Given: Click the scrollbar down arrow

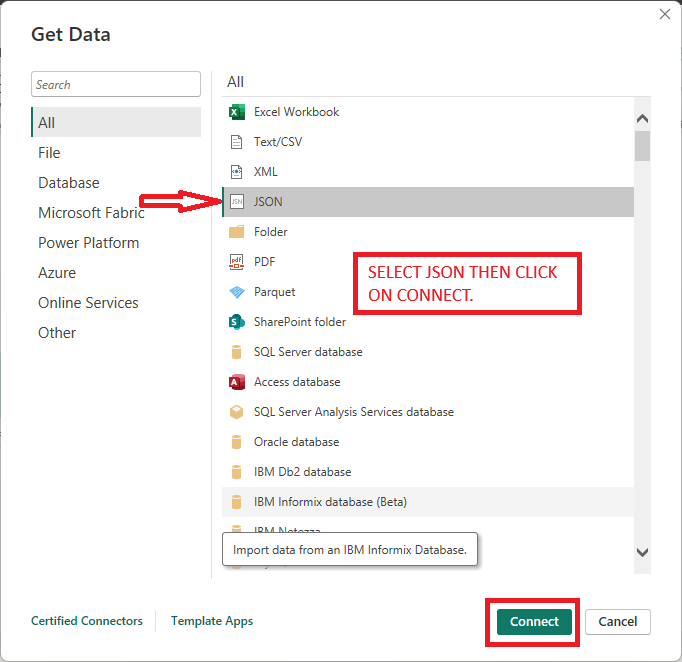Looking at the screenshot, I should pos(642,552).
